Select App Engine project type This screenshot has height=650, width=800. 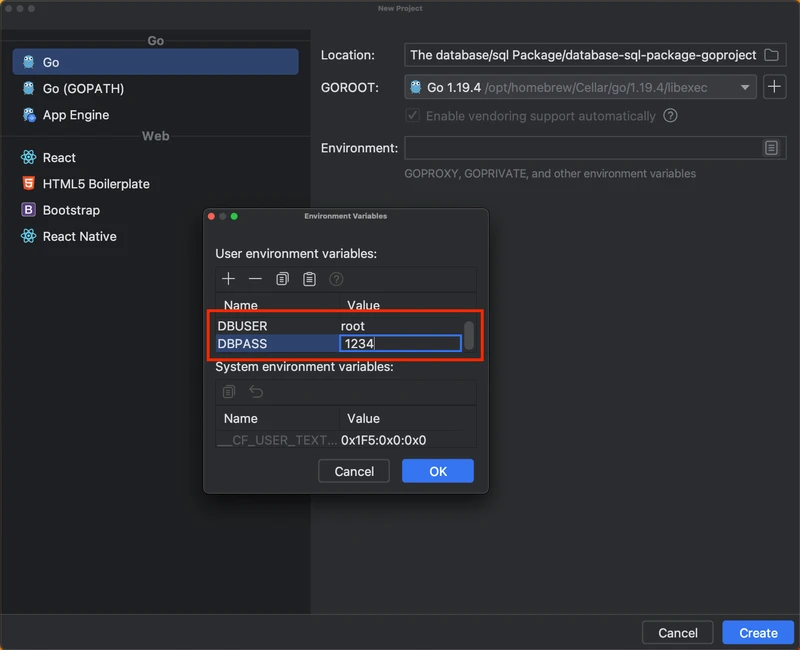75,115
